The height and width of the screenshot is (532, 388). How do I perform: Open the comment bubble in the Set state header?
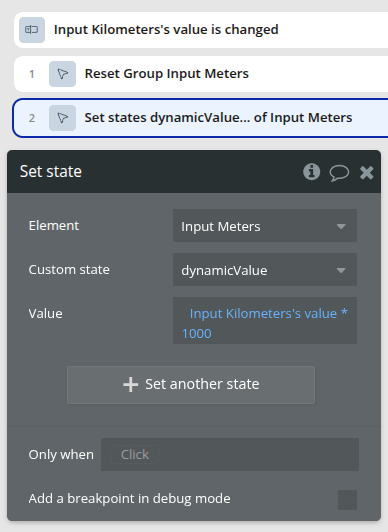[339, 172]
